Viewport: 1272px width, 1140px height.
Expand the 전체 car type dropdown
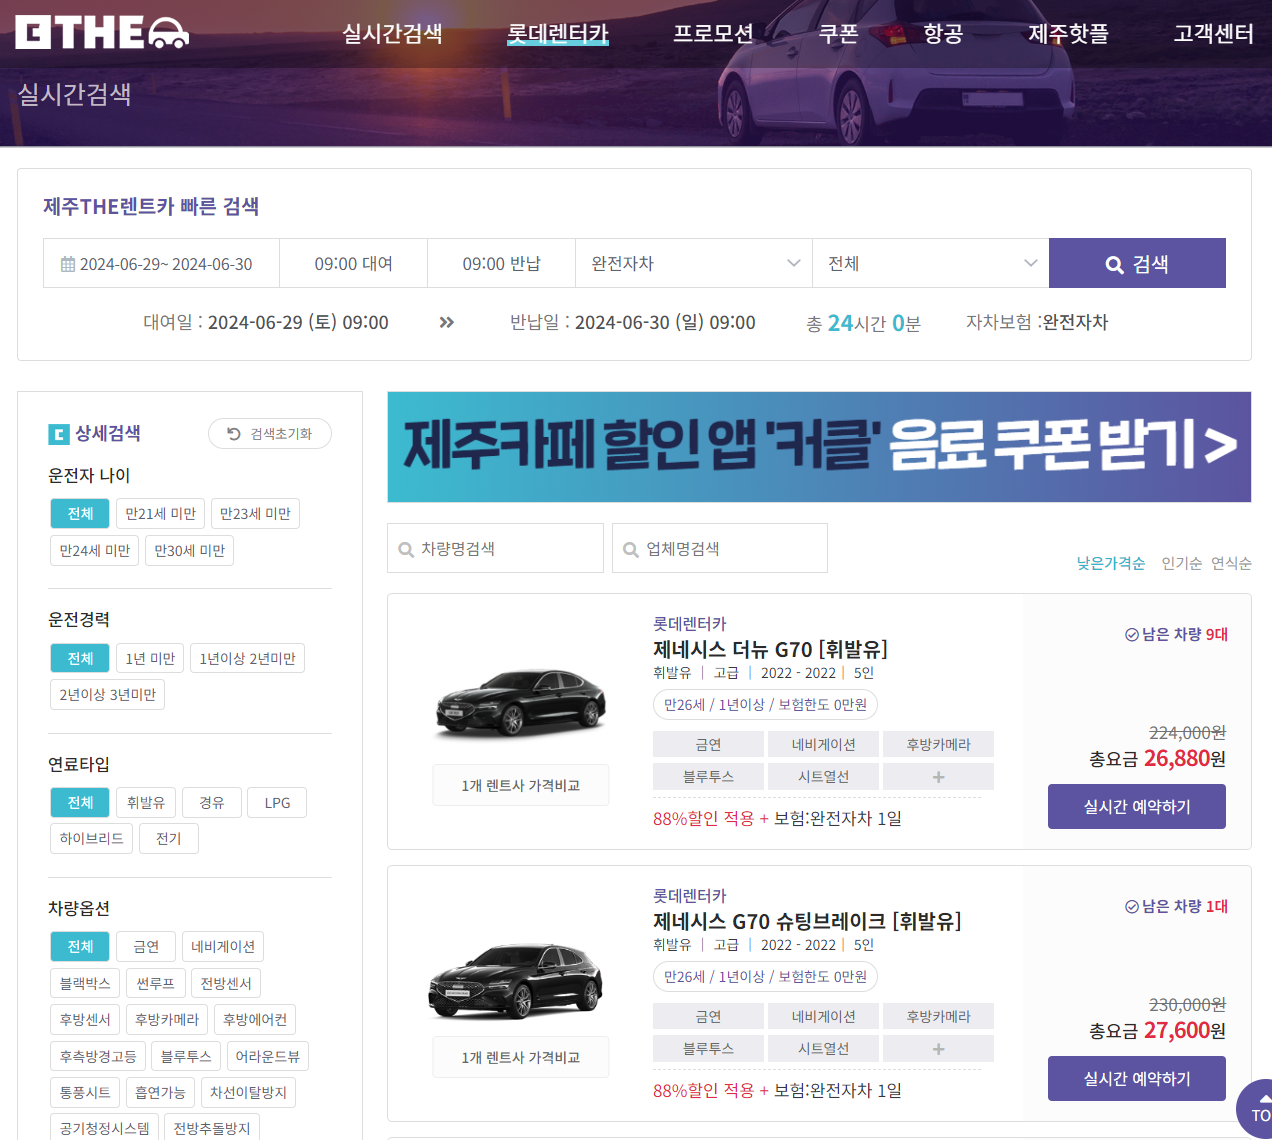click(931, 263)
